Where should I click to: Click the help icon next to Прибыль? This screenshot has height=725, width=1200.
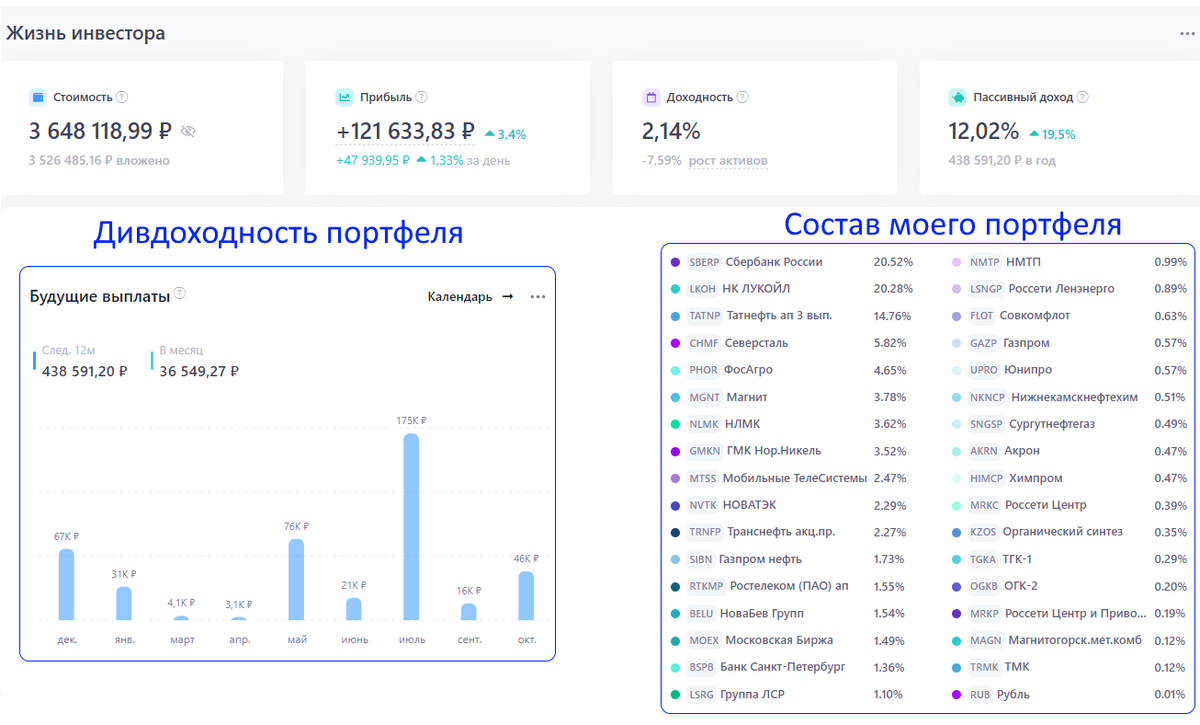coord(421,97)
